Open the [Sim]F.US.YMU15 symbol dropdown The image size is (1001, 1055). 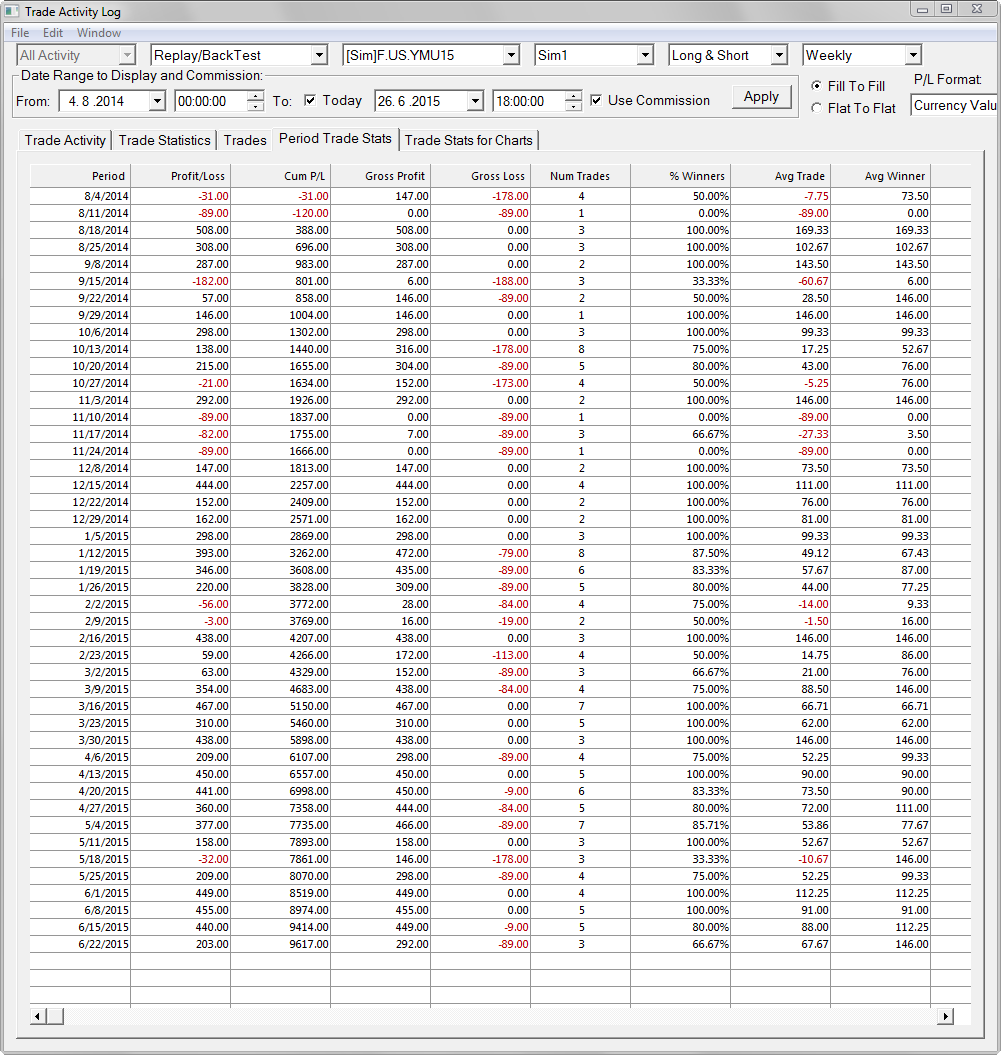(x=511, y=55)
